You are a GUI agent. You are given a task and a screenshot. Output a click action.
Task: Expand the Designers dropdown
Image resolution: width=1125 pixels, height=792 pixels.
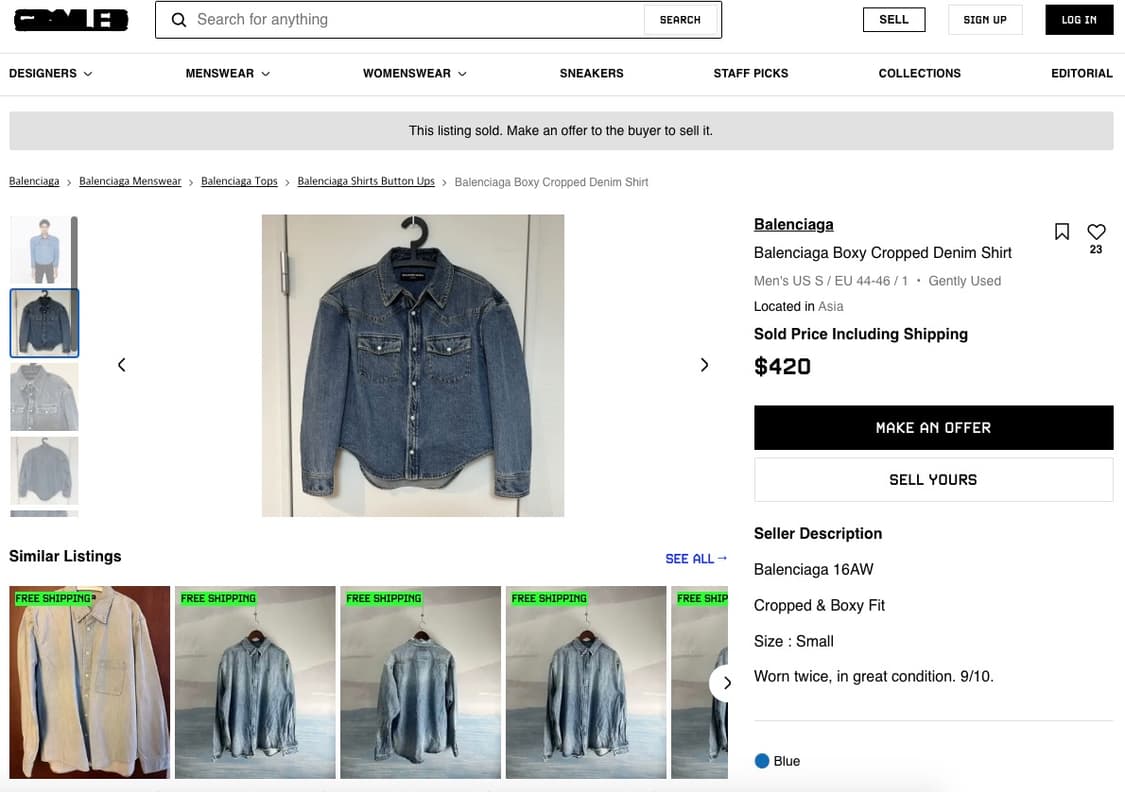click(x=50, y=73)
